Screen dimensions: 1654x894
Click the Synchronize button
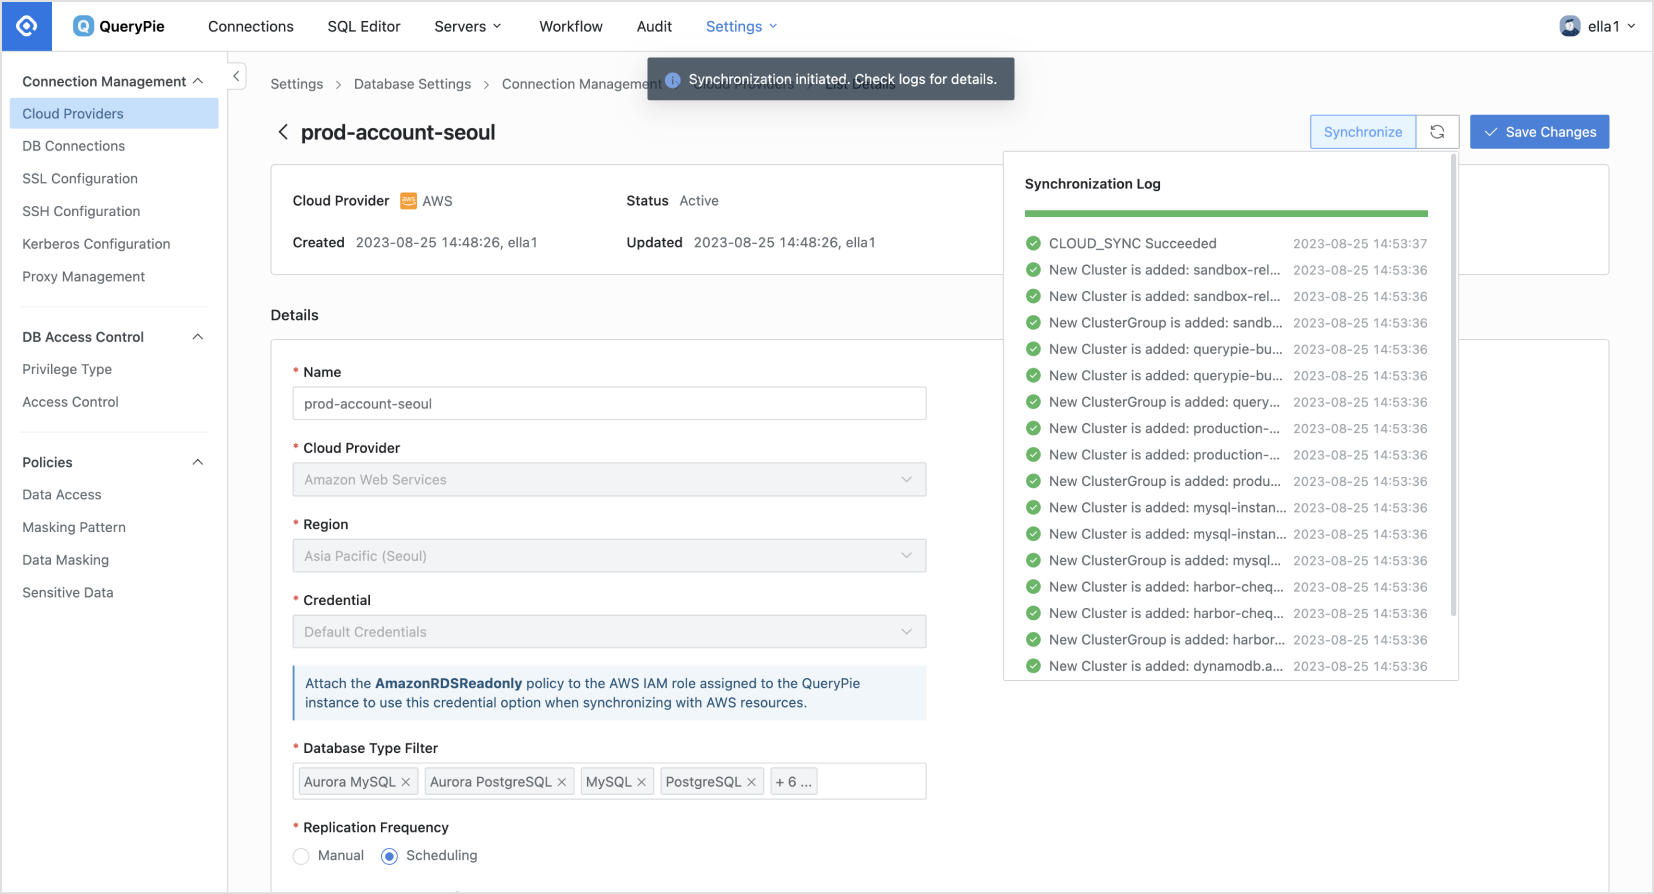point(1363,132)
